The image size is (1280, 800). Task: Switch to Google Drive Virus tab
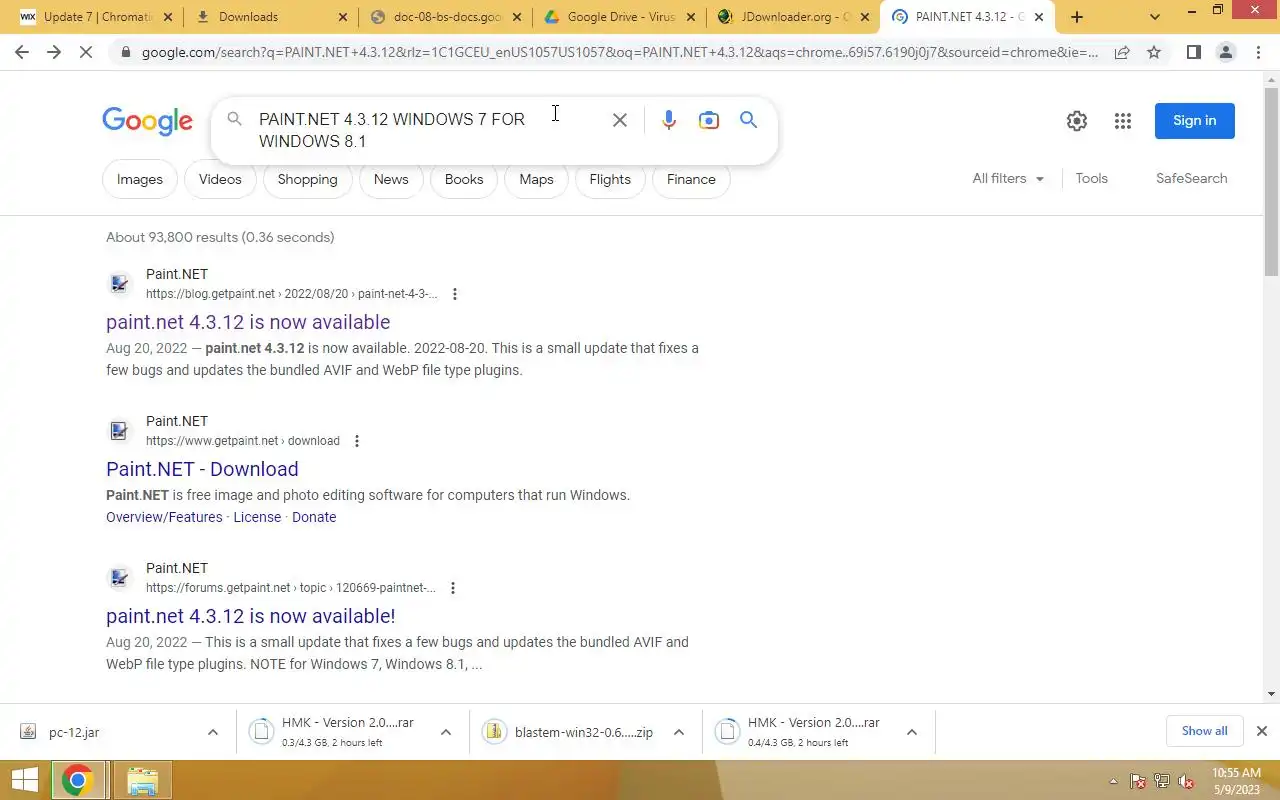(620, 17)
